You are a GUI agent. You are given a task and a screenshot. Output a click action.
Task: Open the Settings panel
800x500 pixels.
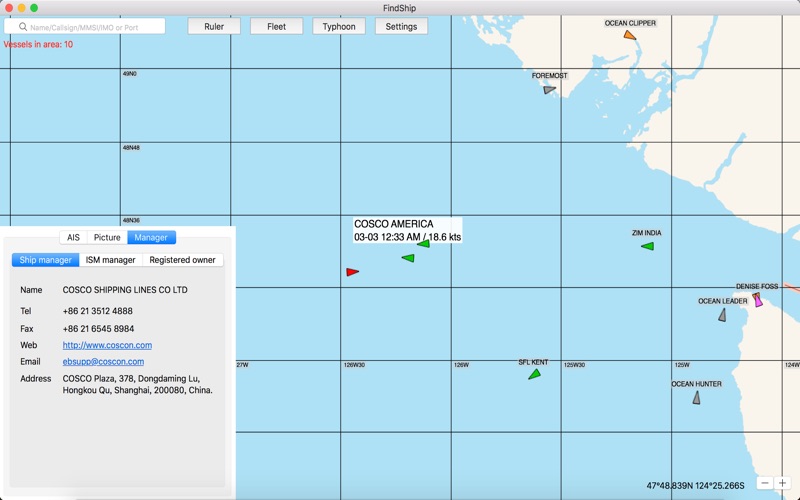pos(401,27)
